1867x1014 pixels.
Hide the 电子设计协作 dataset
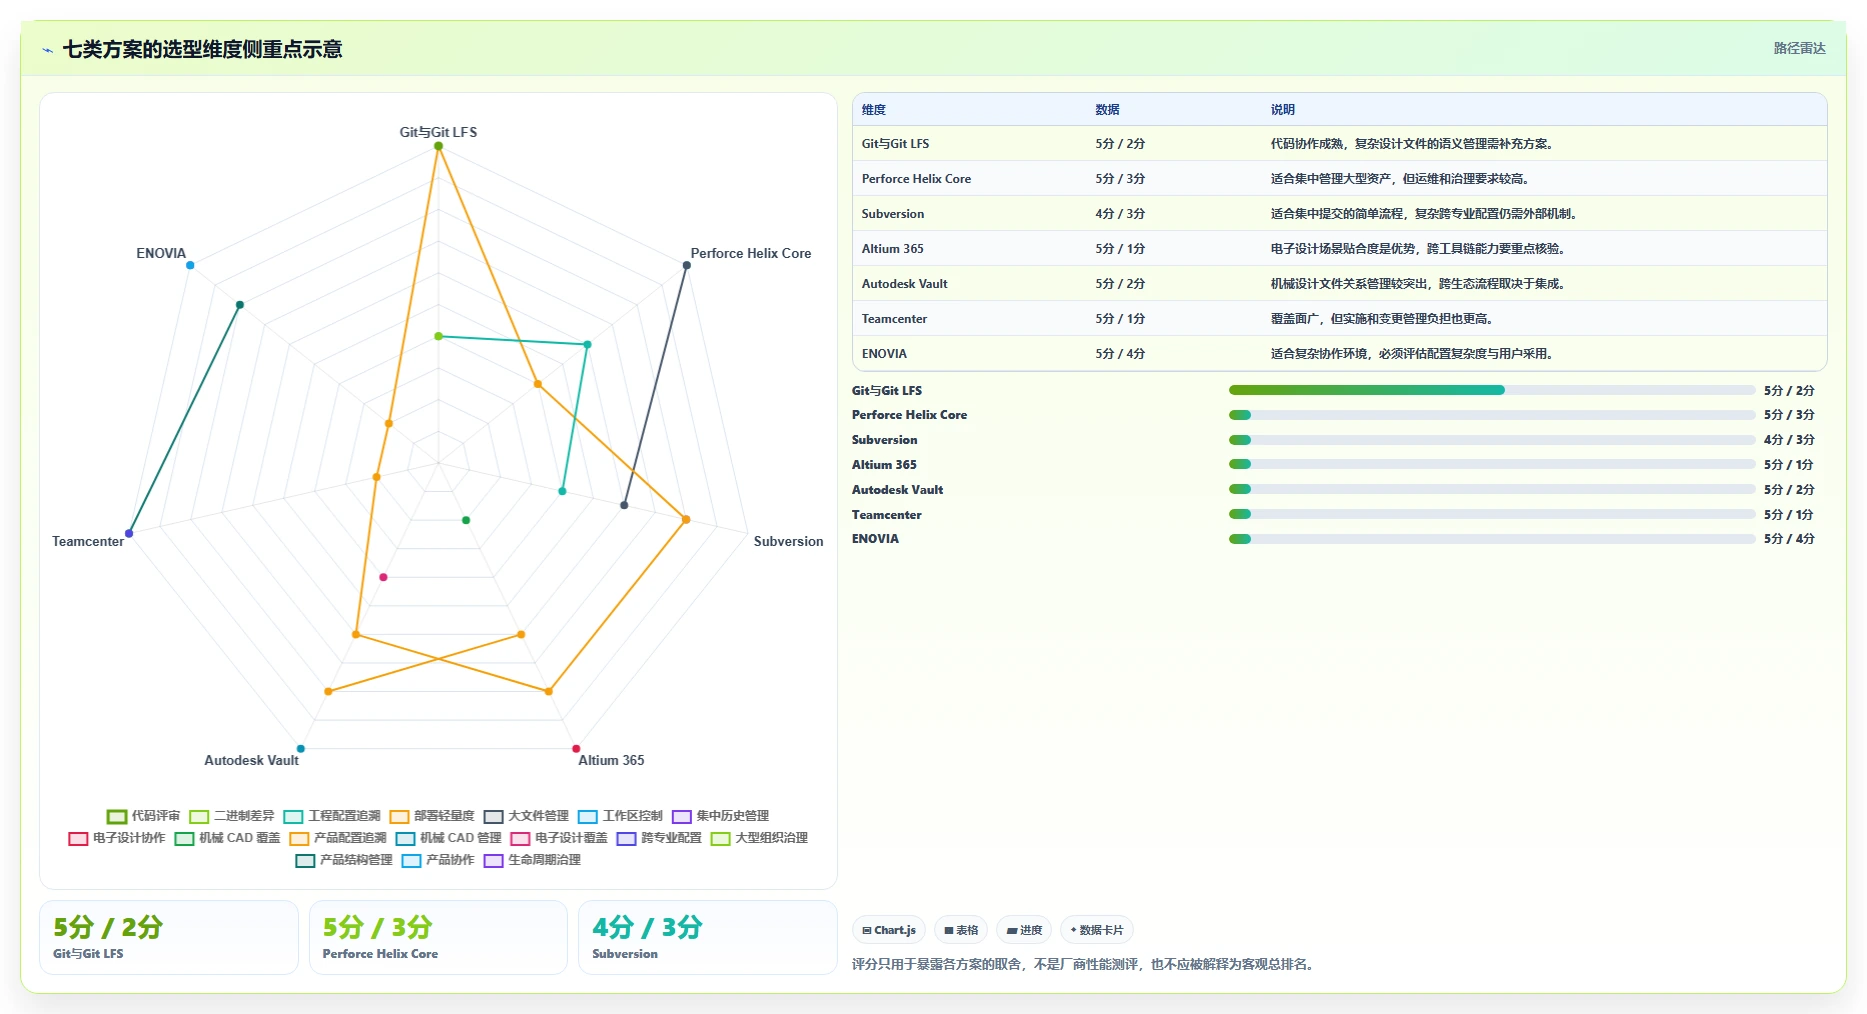tap(116, 838)
